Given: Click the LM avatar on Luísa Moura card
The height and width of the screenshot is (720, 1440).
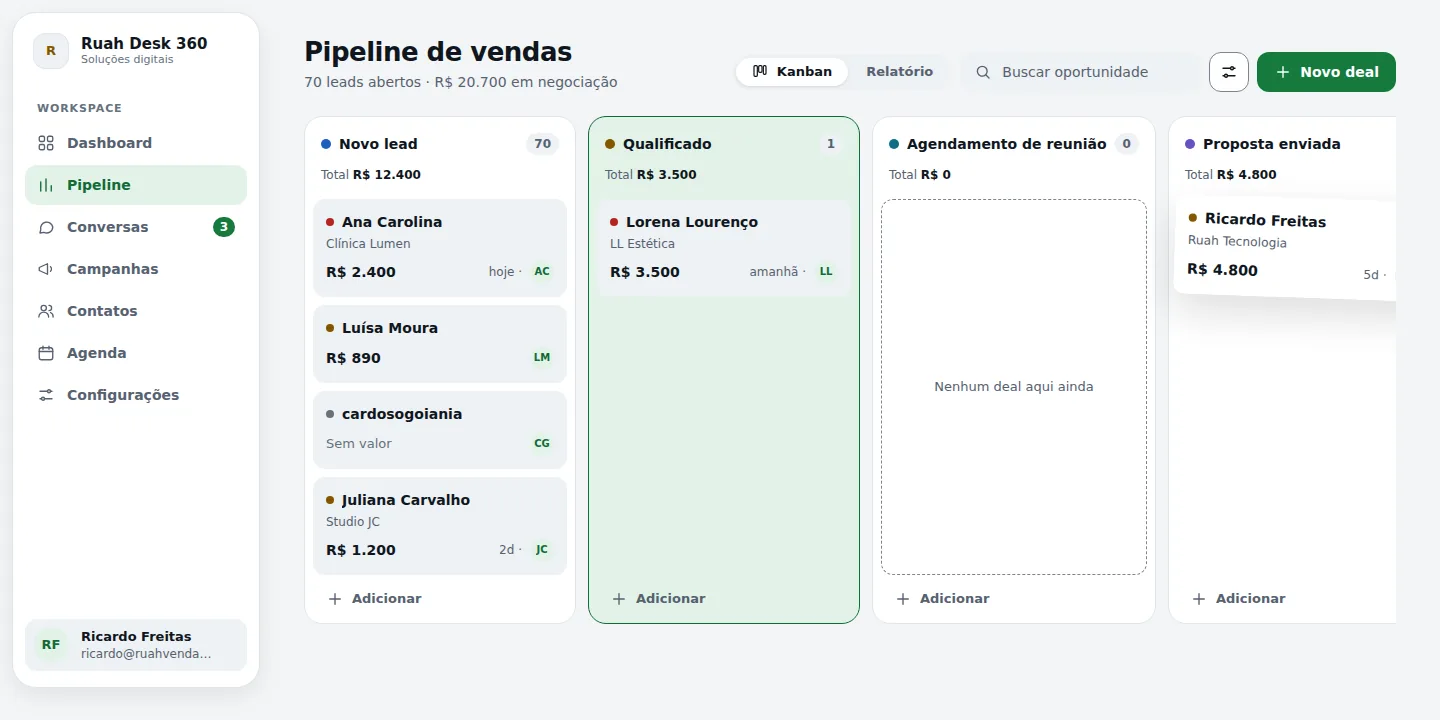Looking at the screenshot, I should click(542, 357).
